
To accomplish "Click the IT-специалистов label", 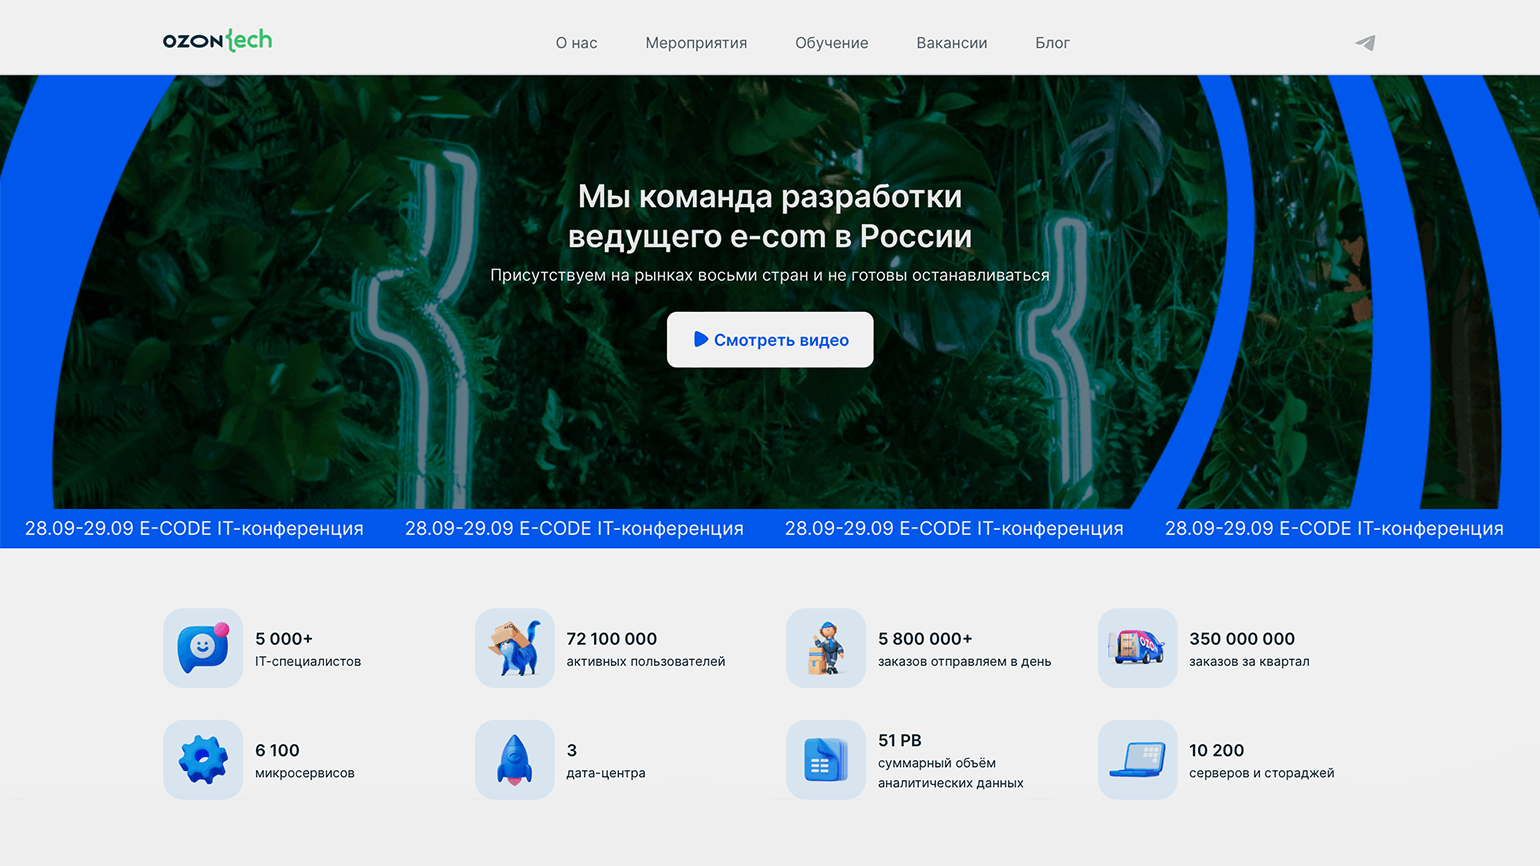I will click(x=308, y=661).
